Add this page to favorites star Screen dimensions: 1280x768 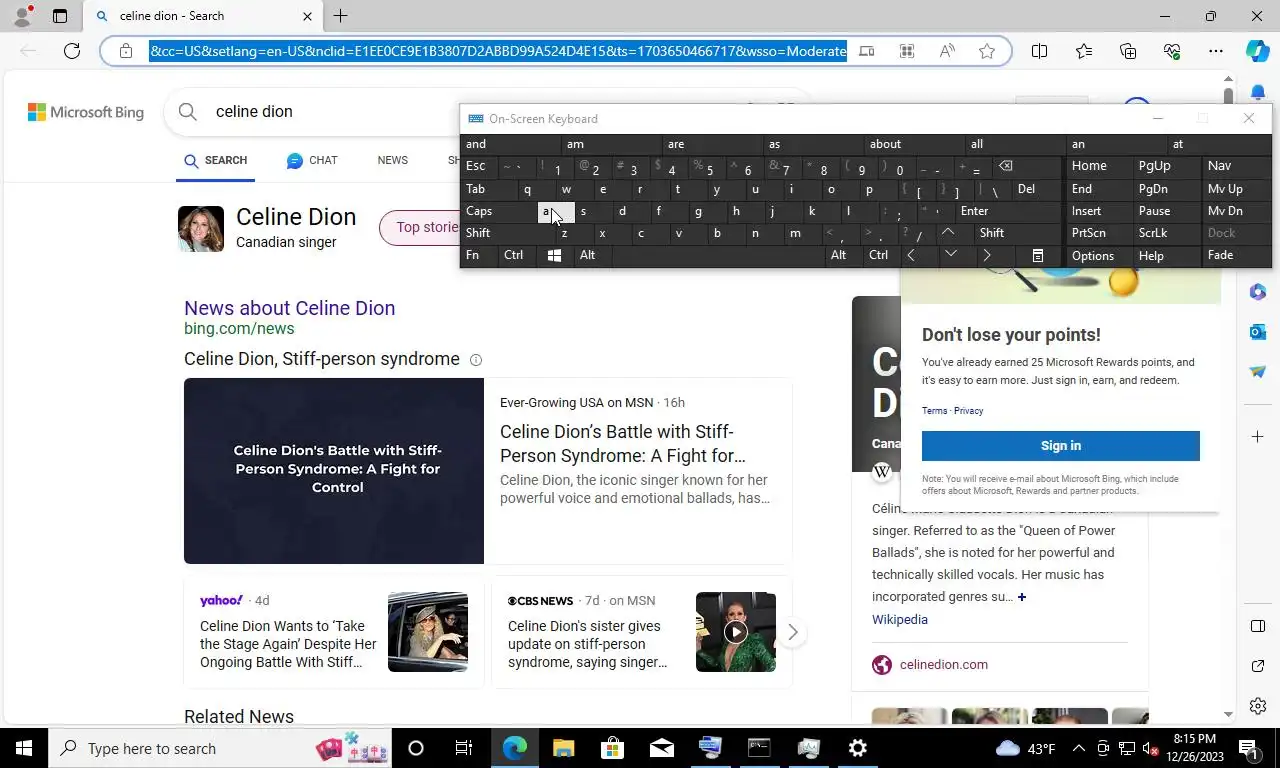pos(987,51)
